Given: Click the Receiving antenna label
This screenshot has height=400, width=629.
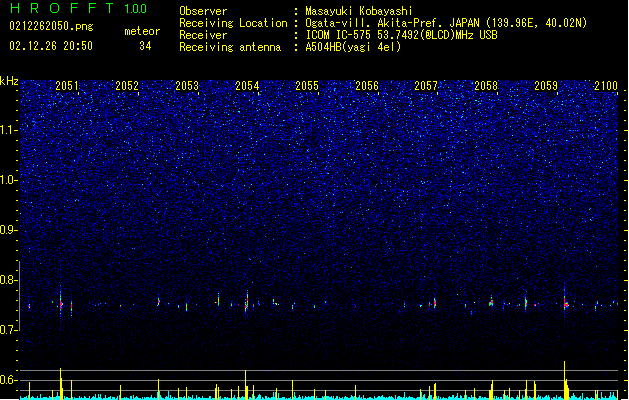Looking at the screenshot, I should point(230,47).
